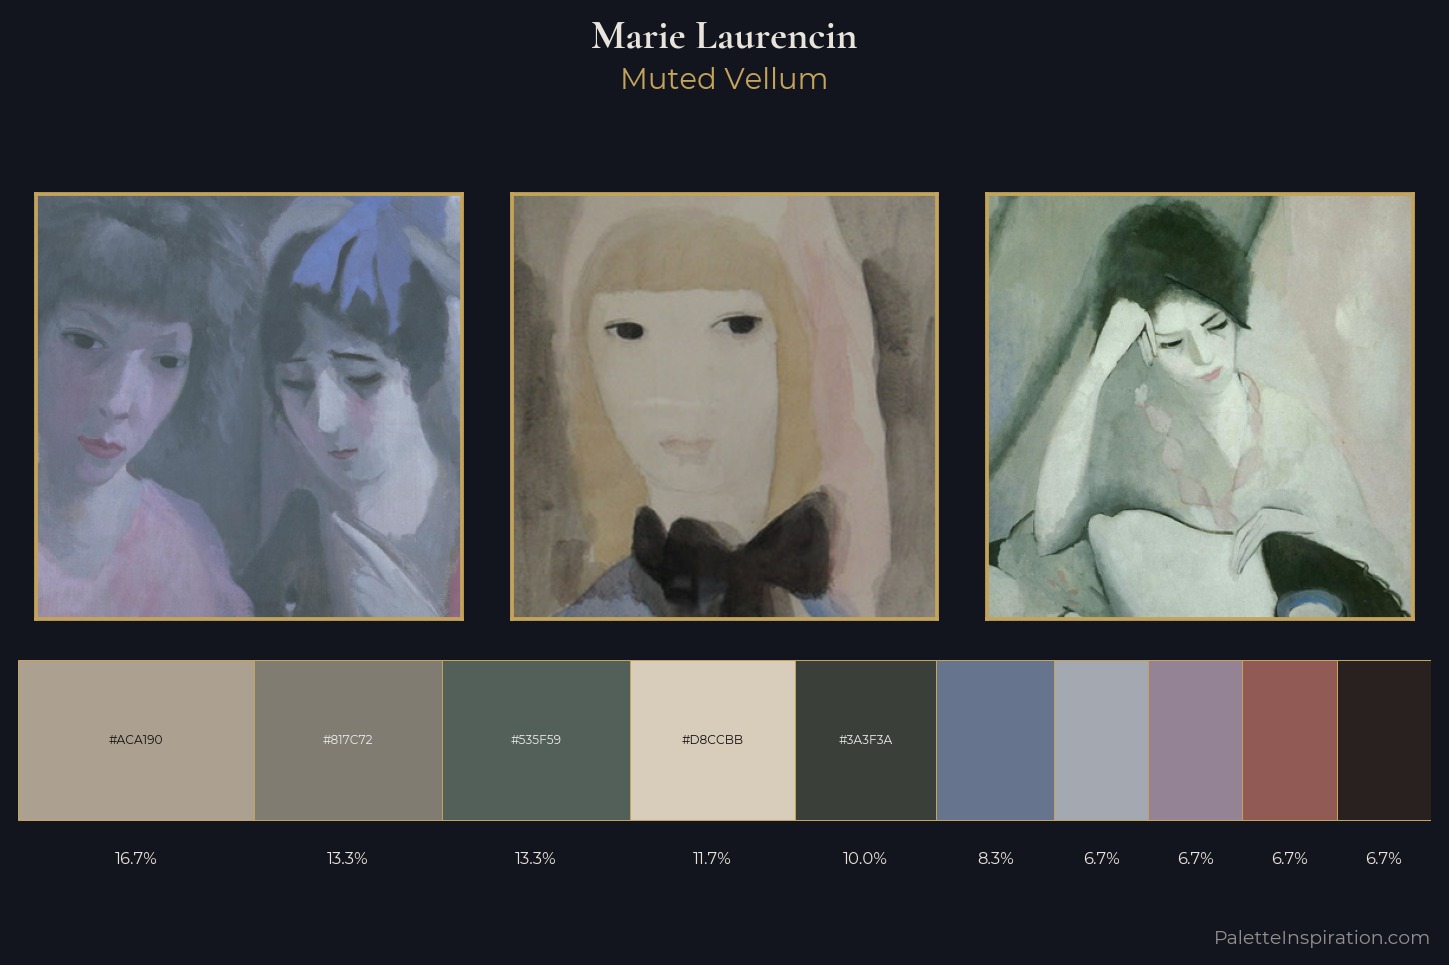Screen dimensions: 1449x965
Task: Visit the PaletteInspiration.com link
Action: tap(1322, 938)
